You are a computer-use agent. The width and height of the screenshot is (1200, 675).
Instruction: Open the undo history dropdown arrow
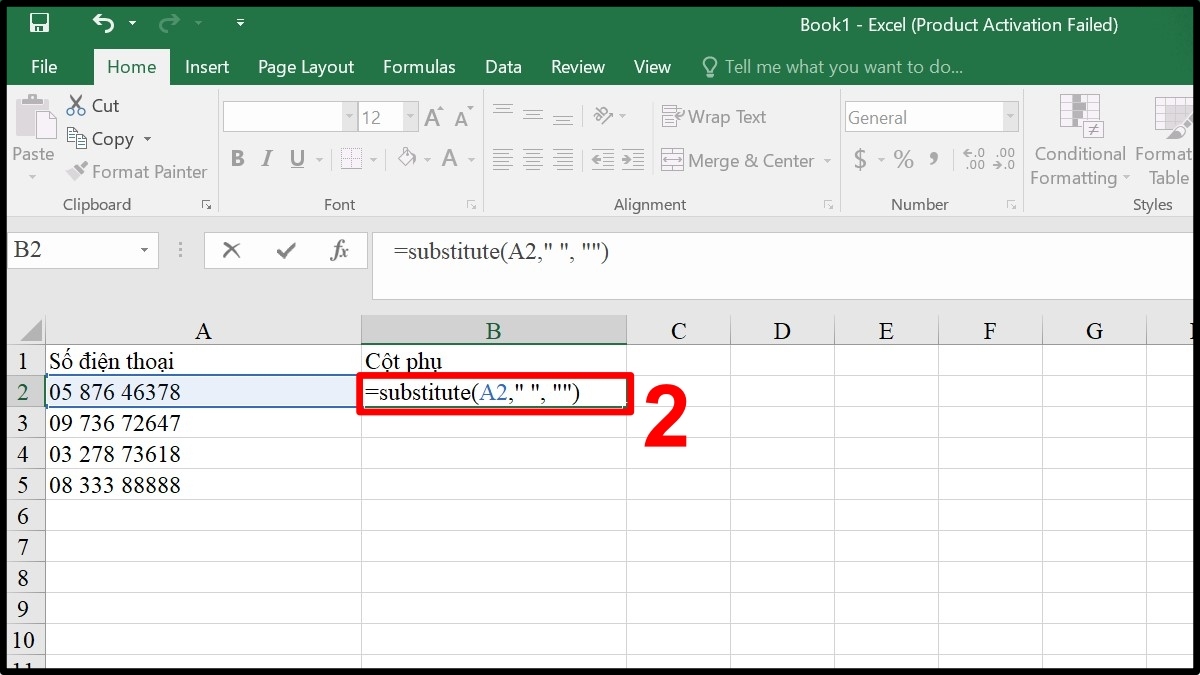tap(132, 24)
